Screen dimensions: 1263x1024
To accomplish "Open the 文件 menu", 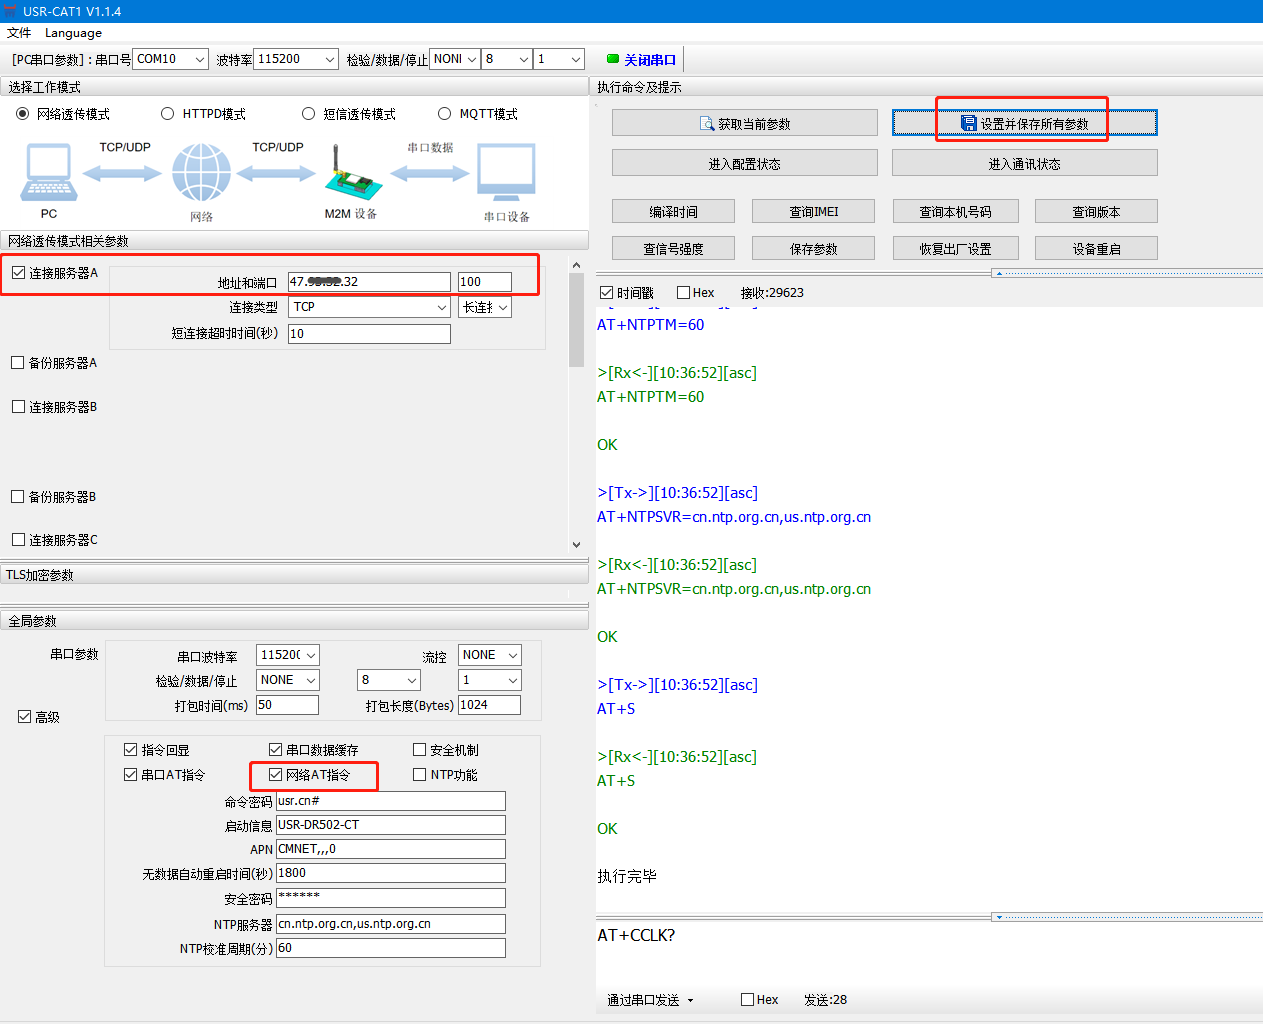I will coord(19,33).
